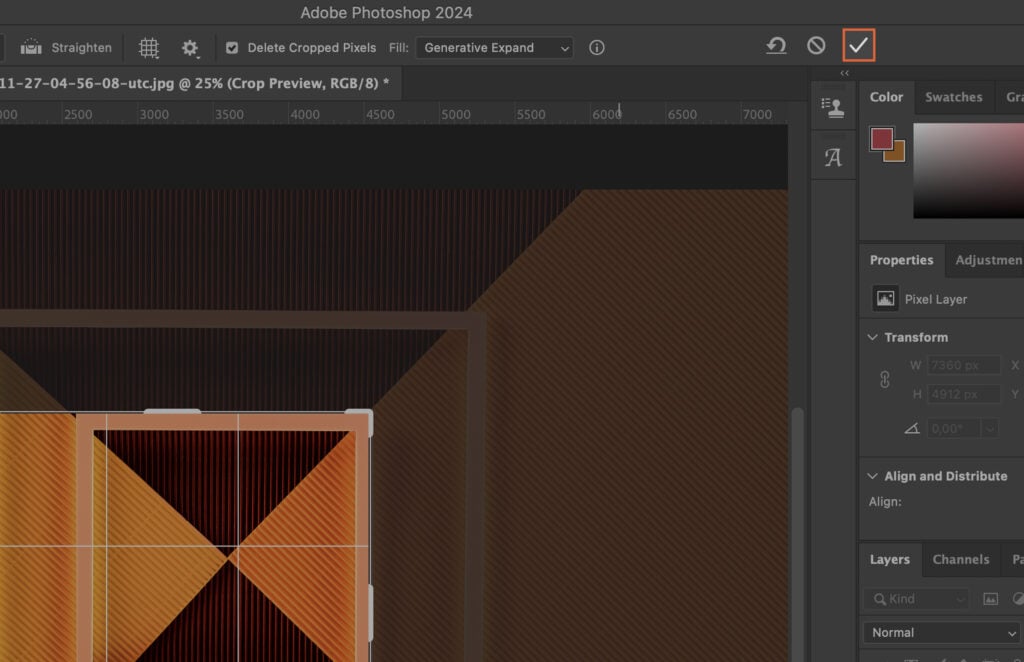Image resolution: width=1024 pixels, height=662 pixels.
Task: Open the Character panel icon
Action: 832,156
